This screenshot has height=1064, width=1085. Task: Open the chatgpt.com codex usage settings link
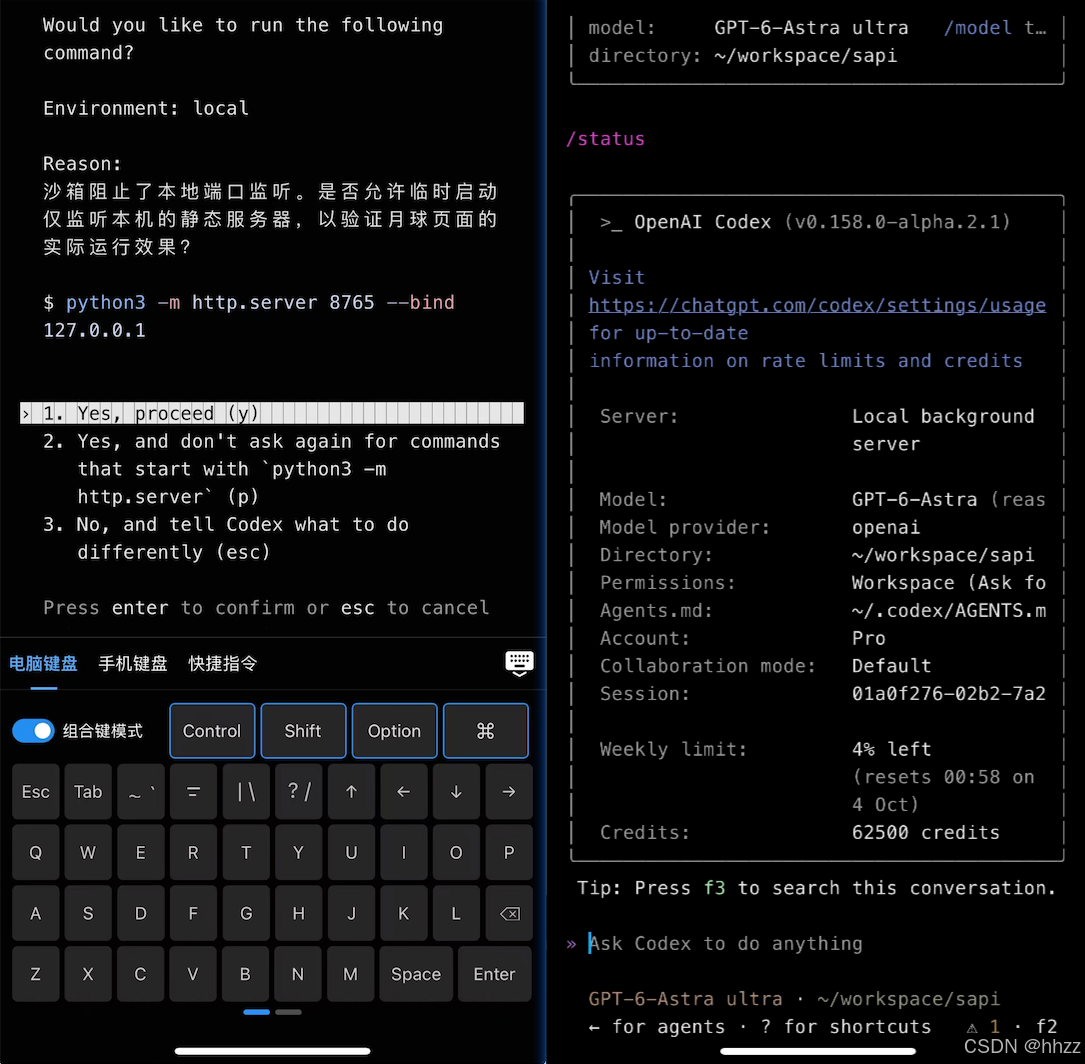pyautogui.click(x=817, y=305)
